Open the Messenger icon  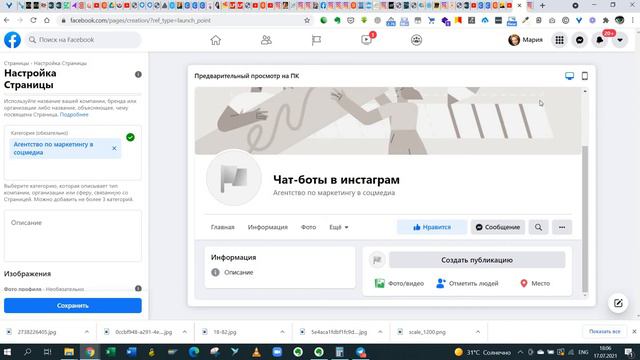580,40
